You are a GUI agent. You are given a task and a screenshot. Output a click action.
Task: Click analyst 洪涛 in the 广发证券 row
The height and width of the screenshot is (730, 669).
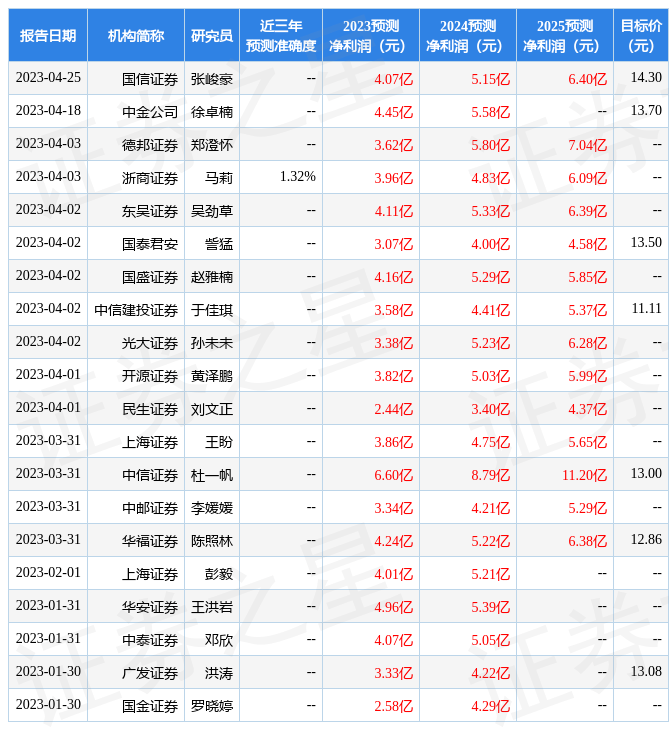[219, 672]
